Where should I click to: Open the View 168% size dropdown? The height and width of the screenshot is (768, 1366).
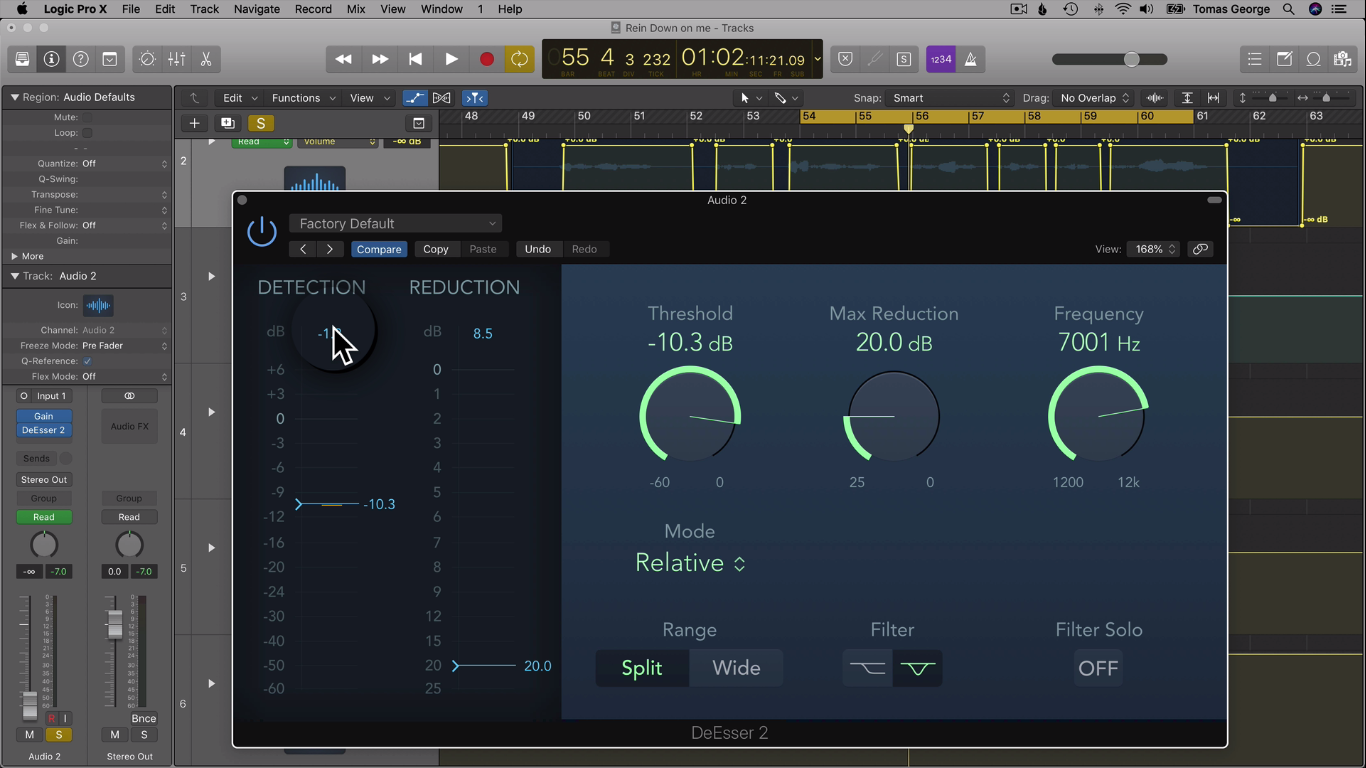[x=1153, y=249]
